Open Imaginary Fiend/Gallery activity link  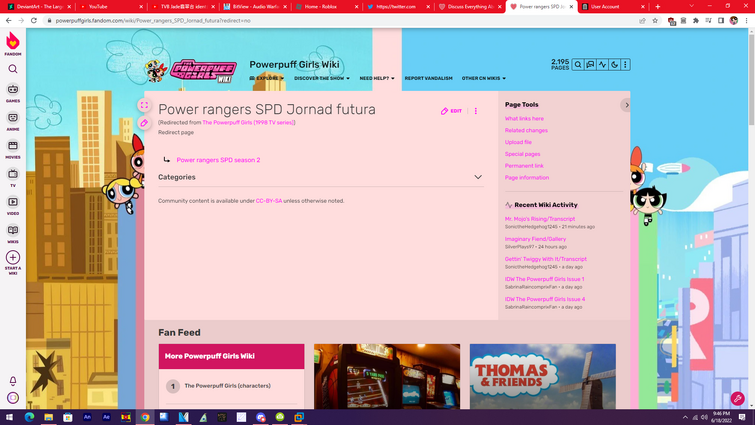coord(535,239)
